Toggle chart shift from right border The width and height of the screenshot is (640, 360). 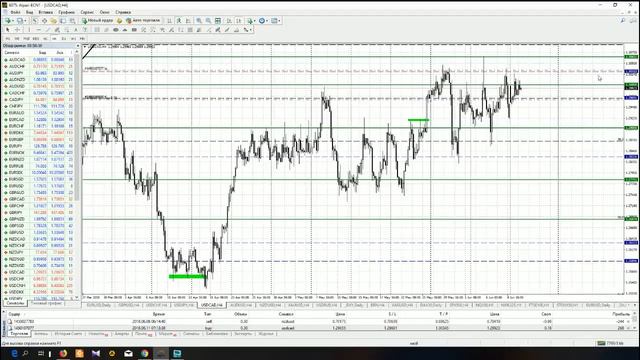click(239, 20)
